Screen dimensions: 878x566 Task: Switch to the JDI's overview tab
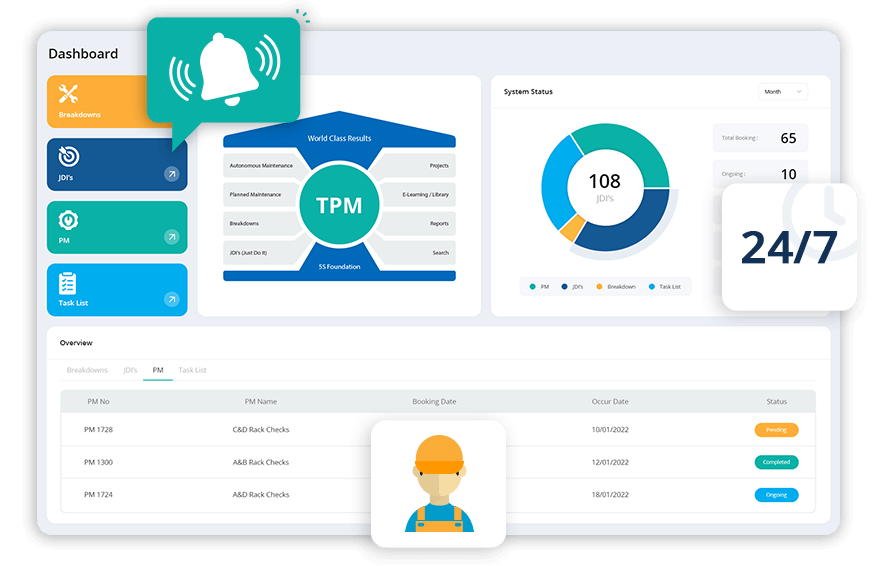tap(130, 370)
